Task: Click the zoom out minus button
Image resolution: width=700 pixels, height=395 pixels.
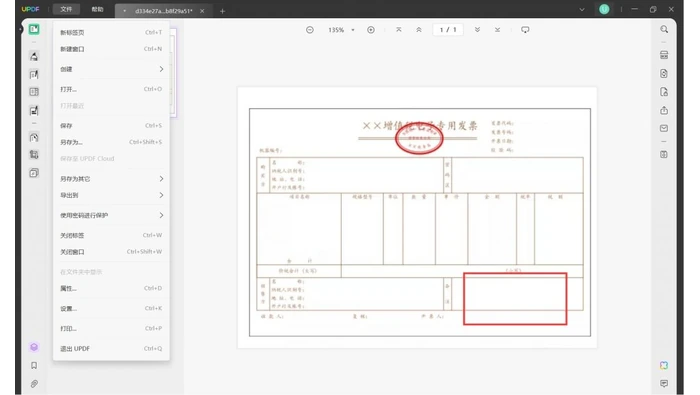Action: point(310,30)
